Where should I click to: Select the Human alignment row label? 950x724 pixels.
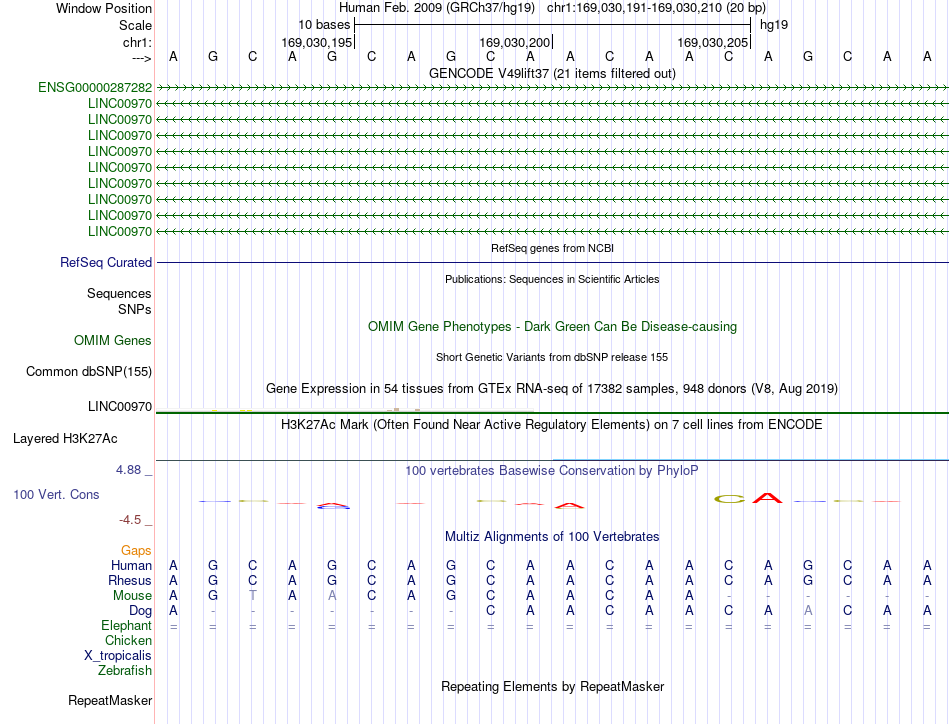pyautogui.click(x=131, y=565)
